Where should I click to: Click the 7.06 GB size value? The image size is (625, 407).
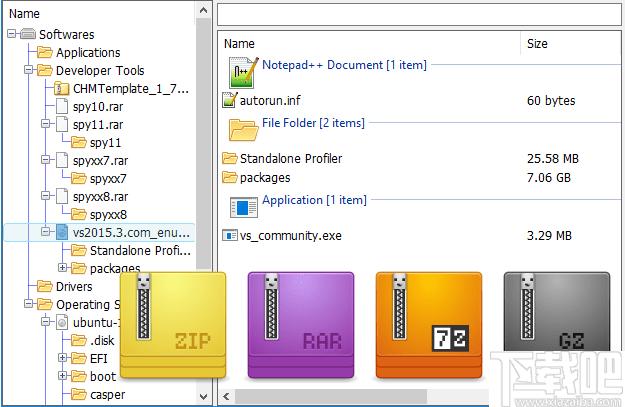[549, 177]
